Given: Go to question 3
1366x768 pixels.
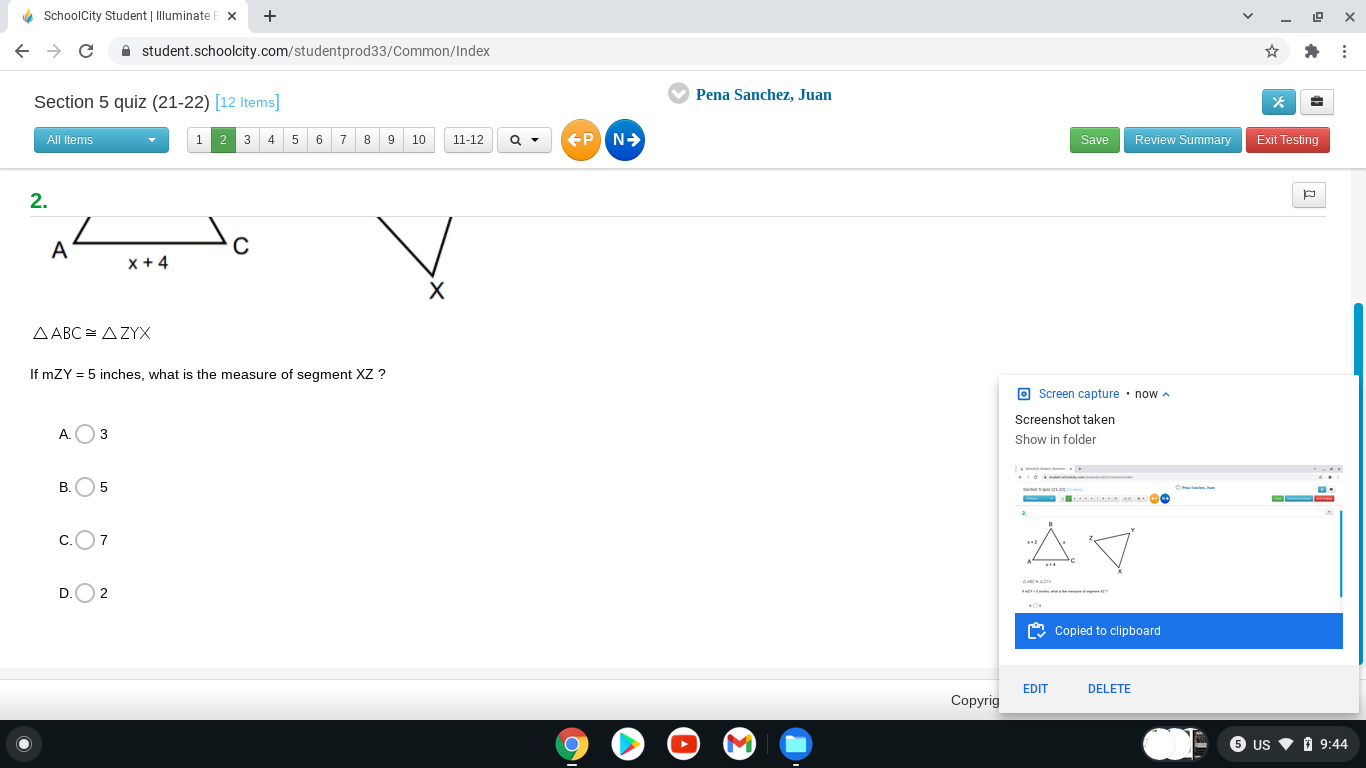Looking at the screenshot, I should click(247, 140).
